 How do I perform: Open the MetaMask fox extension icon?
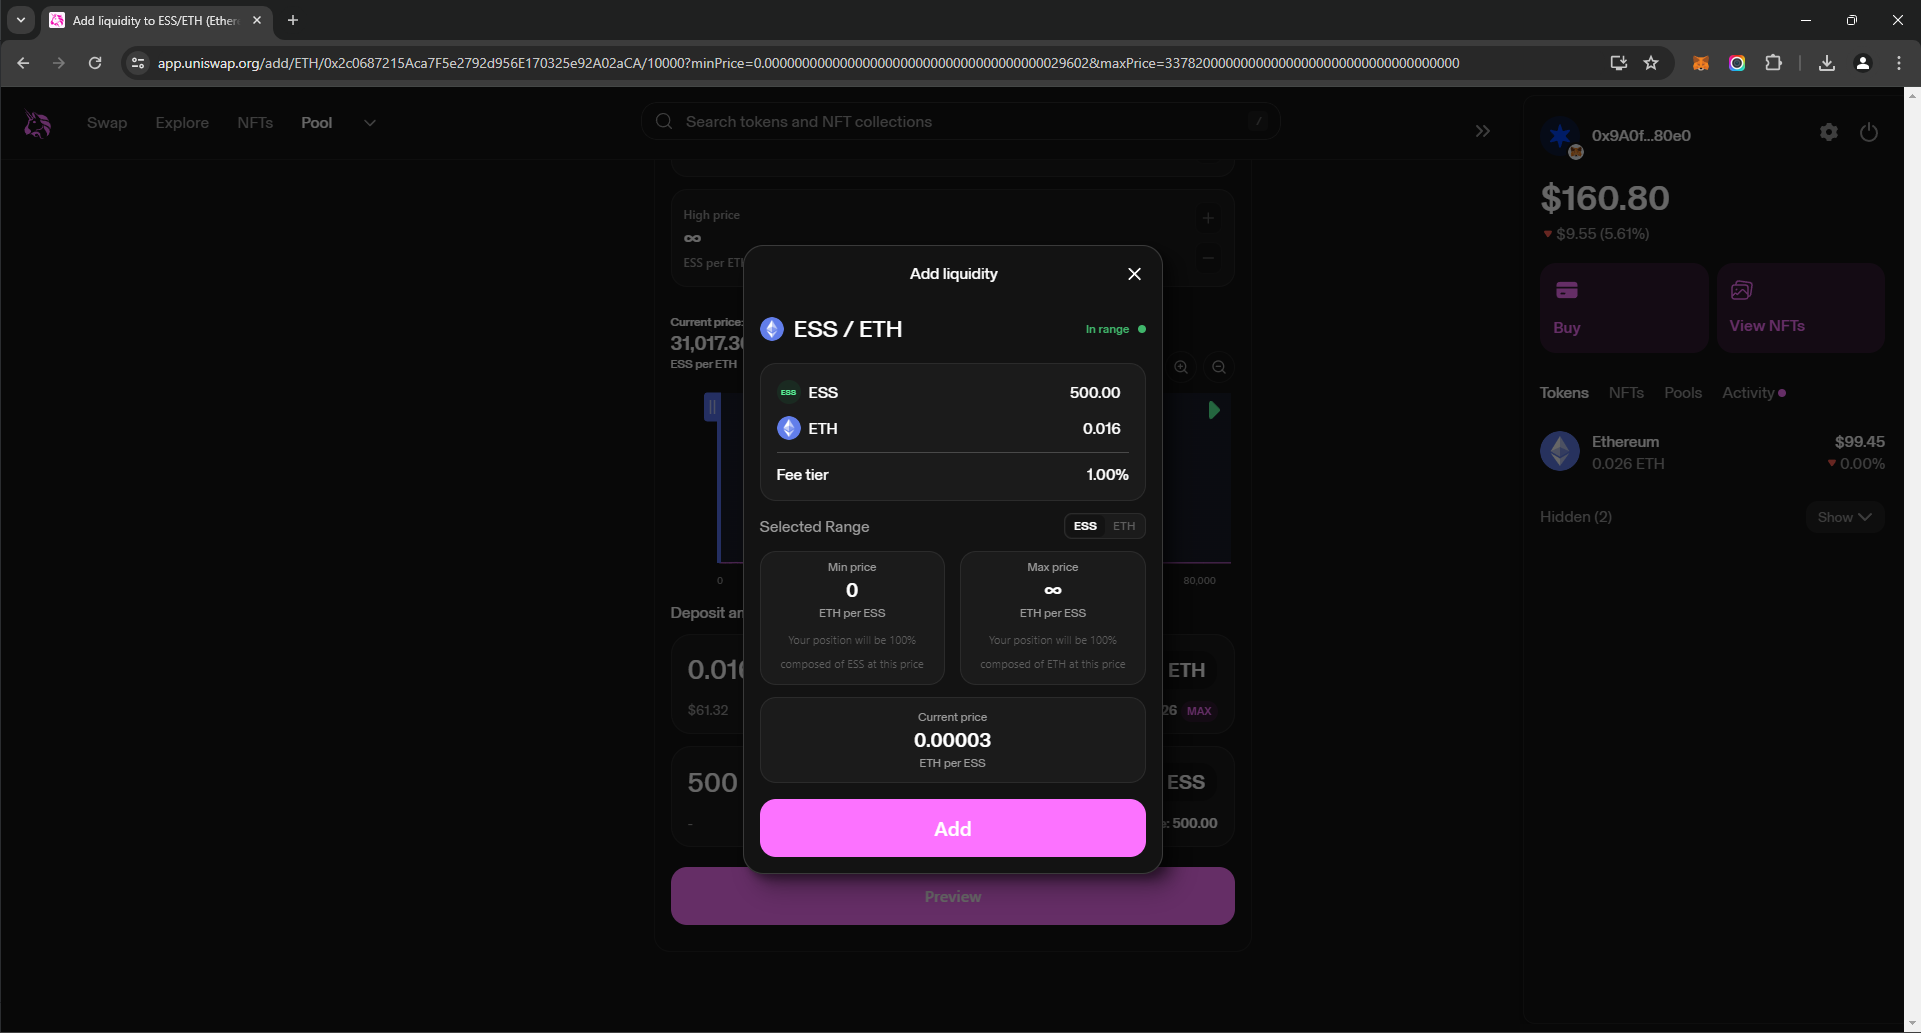click(x=1700, y=63)
